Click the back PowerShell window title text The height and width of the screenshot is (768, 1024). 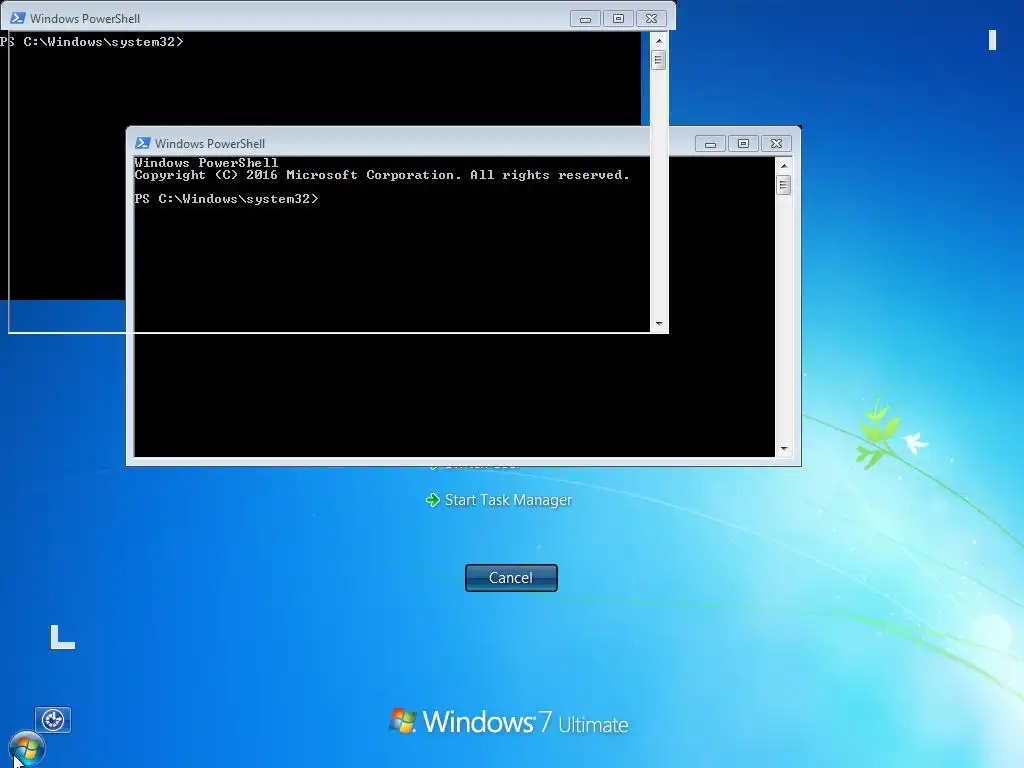point(85,19)
